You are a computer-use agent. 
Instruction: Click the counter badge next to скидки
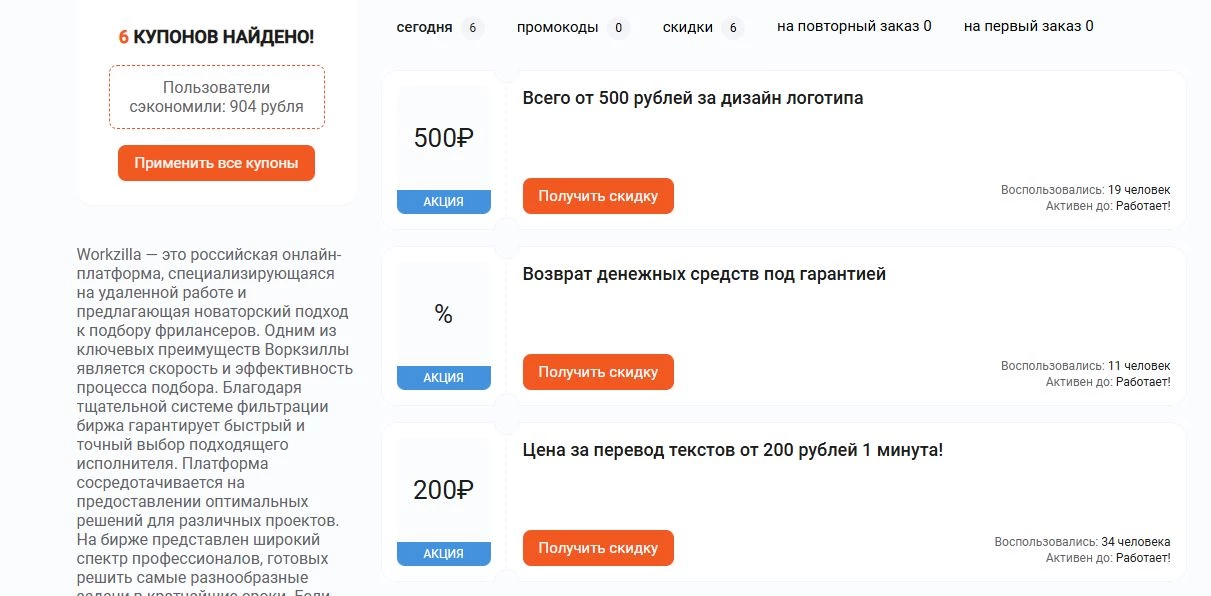[733, 28]
